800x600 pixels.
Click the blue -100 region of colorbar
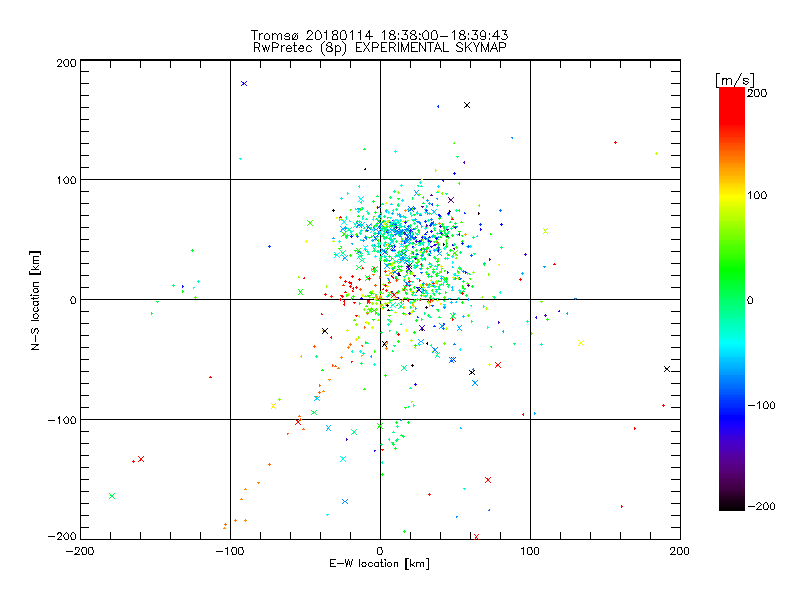[732, 406]
